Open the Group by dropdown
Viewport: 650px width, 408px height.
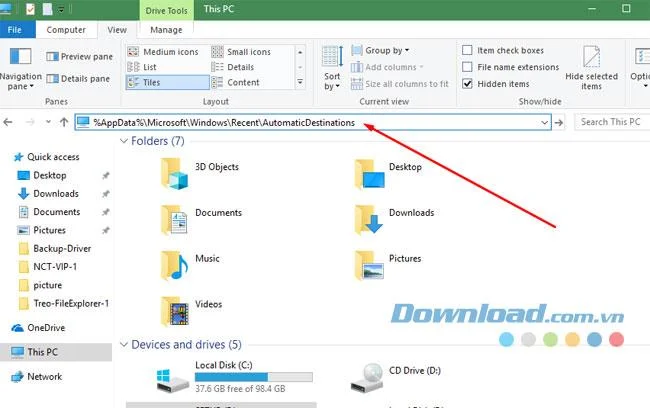pos(380,51)
